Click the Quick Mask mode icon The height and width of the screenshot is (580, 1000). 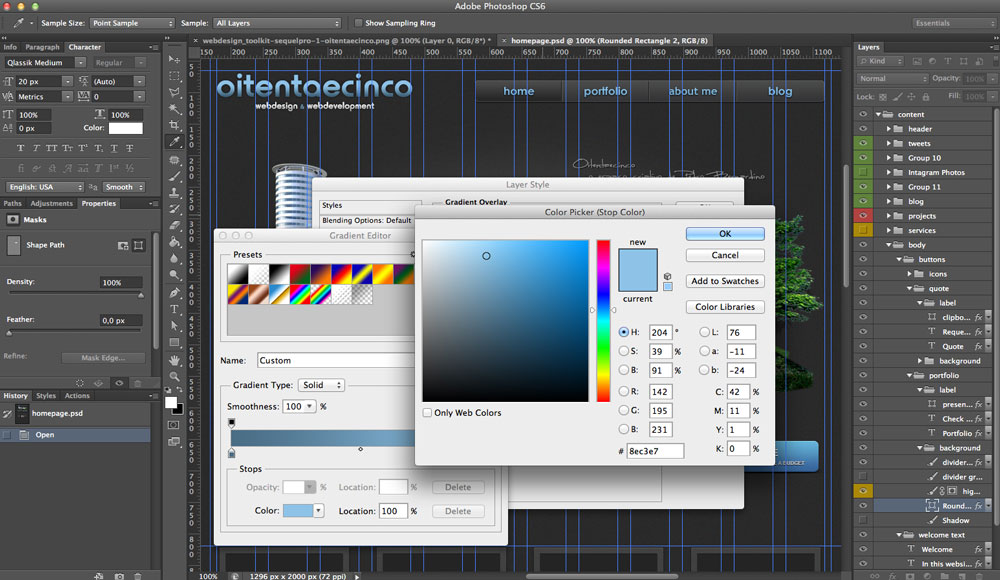pyautogui.click(x=173, y=425)
